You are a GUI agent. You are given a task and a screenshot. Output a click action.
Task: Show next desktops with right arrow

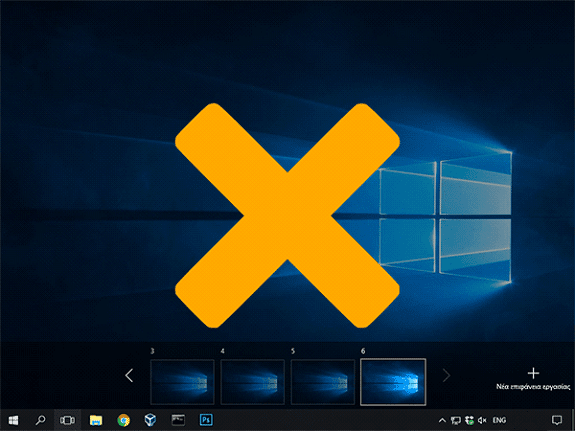446,375
